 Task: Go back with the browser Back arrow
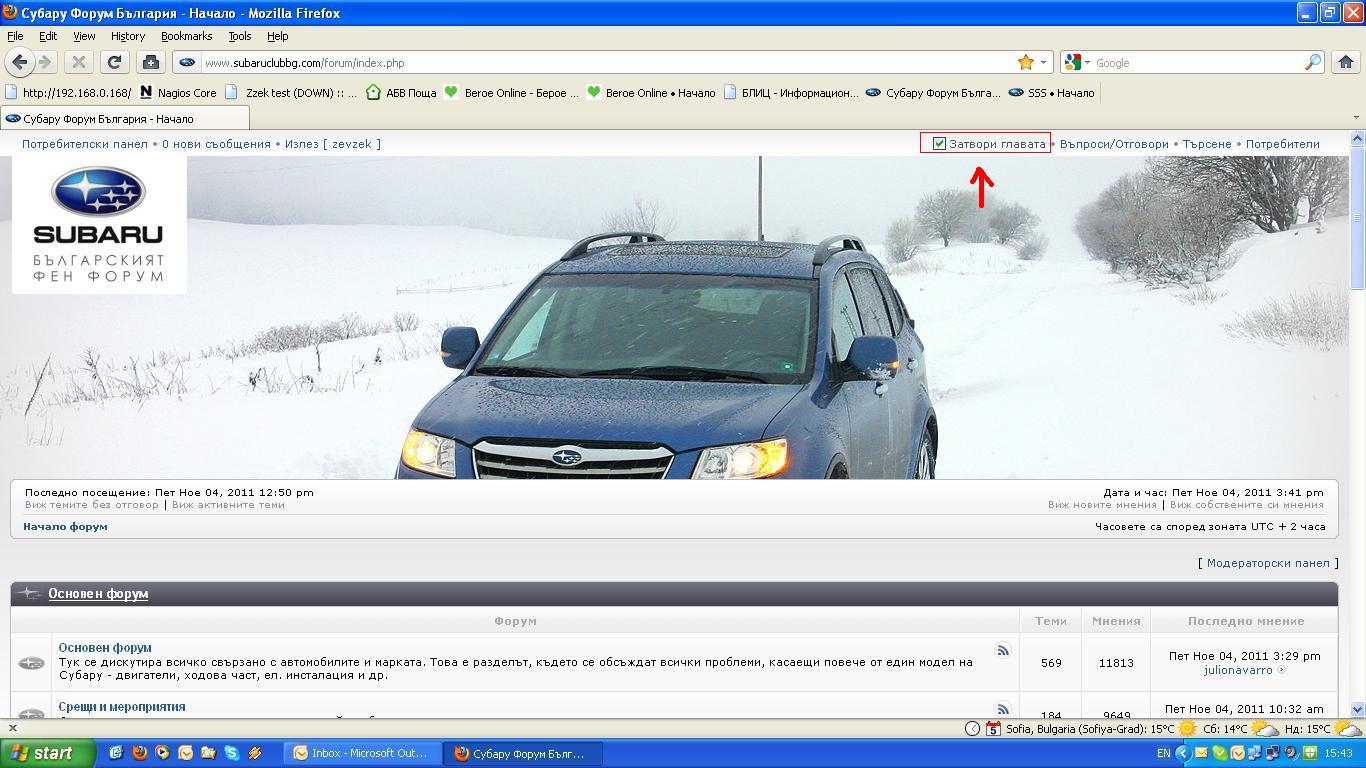[x=19, y=62]
